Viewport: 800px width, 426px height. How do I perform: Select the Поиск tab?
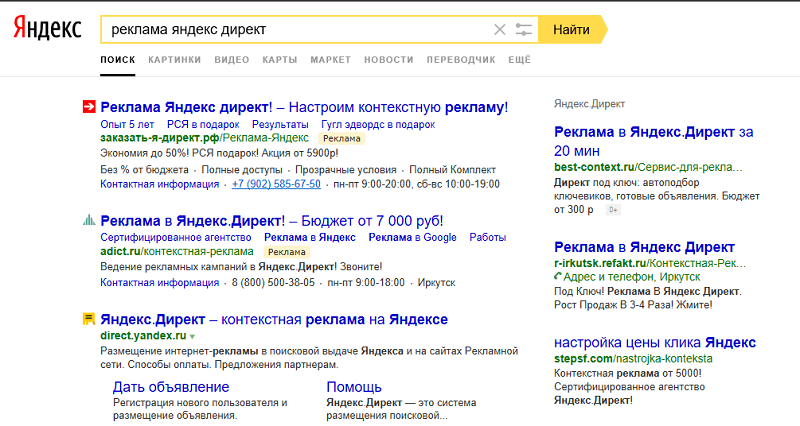pos(118,60)
